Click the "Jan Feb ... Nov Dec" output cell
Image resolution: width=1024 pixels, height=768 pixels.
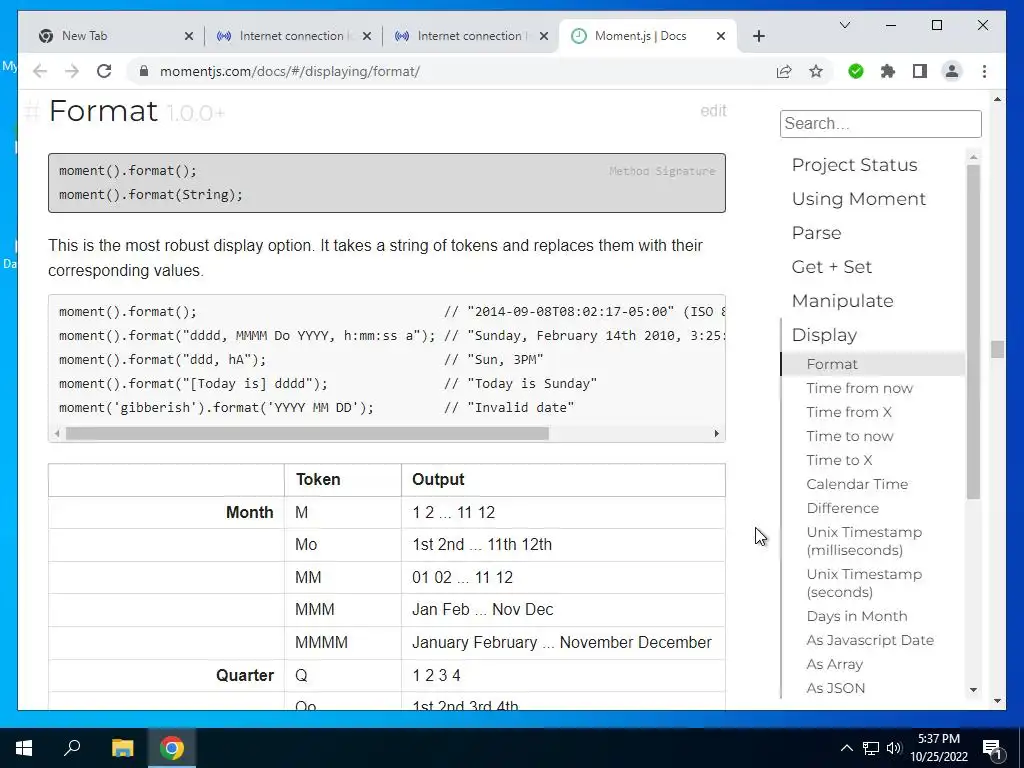click(563, 610)
